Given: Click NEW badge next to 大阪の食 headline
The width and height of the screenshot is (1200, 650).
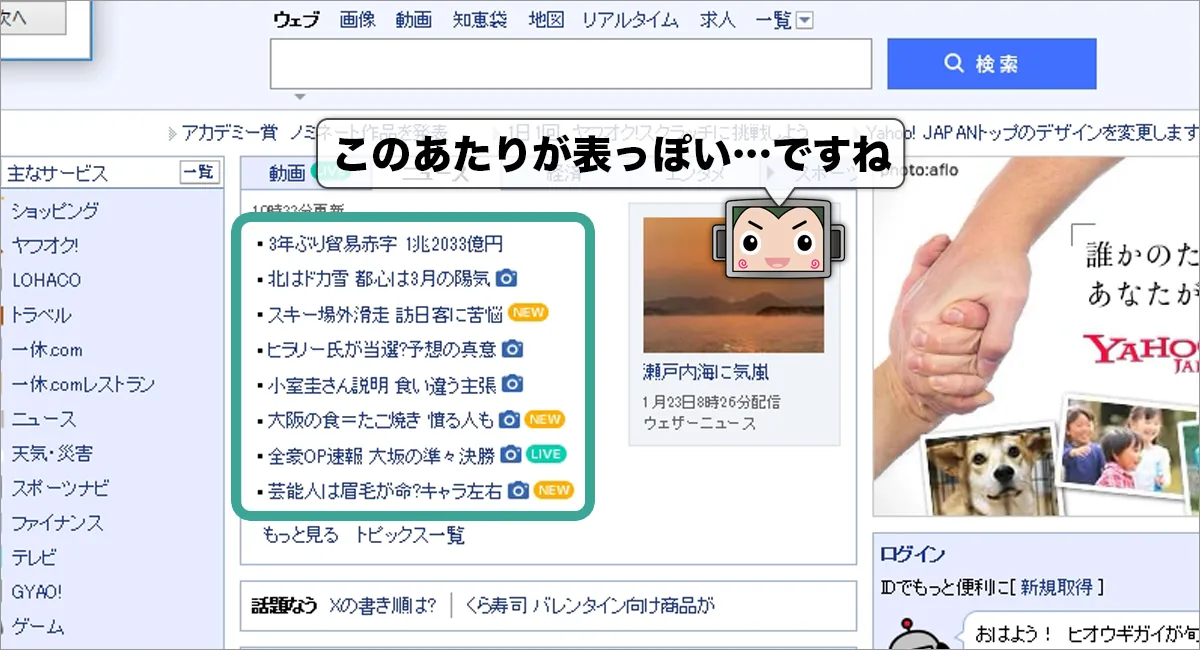Looking at the screenshot, I should (545, 419).
